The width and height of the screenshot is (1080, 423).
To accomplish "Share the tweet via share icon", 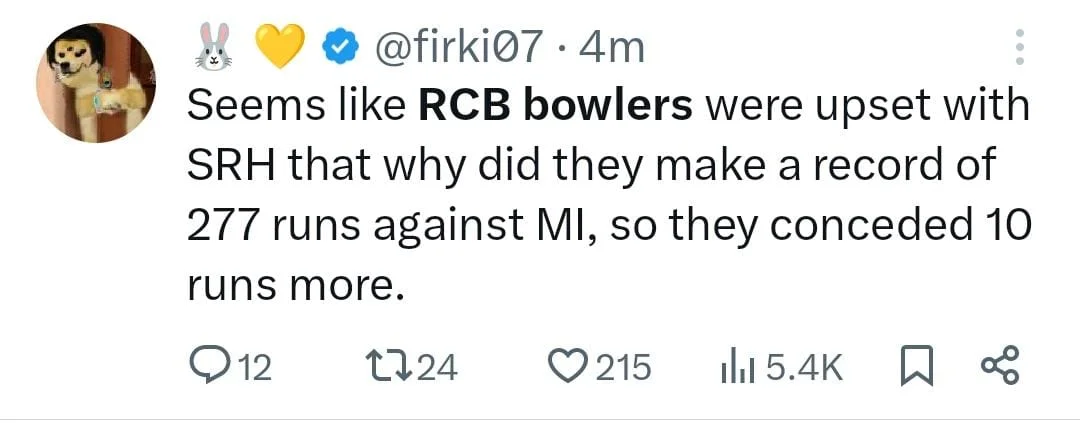I will click(1000, 366).
